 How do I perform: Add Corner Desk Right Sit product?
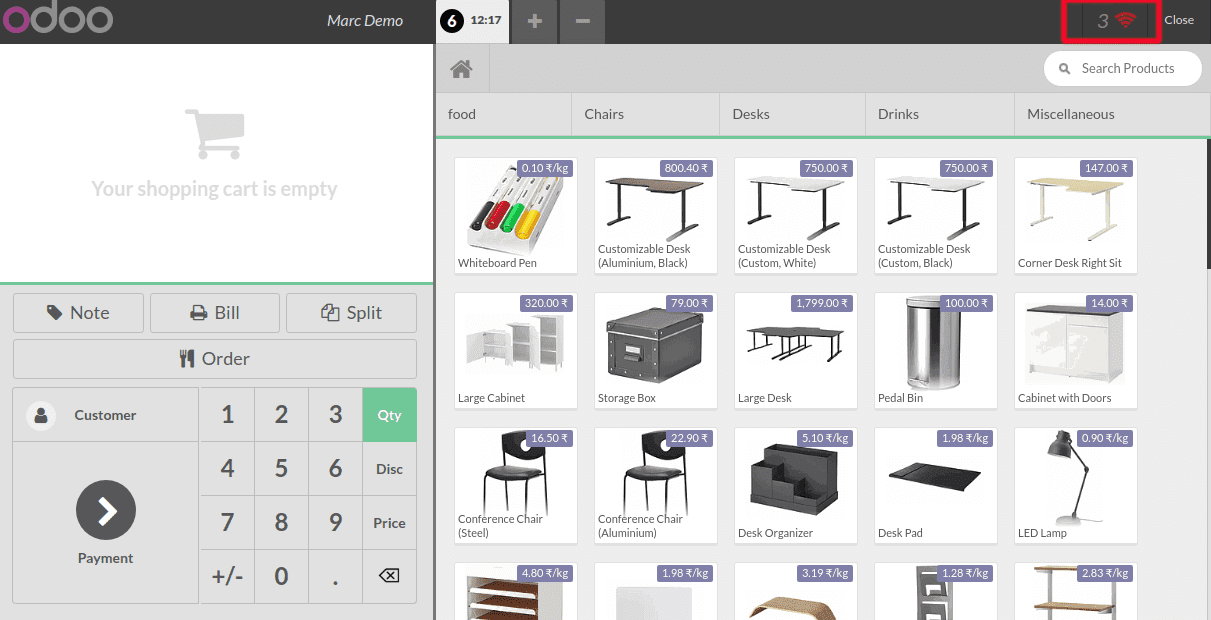click(1076, 215)
